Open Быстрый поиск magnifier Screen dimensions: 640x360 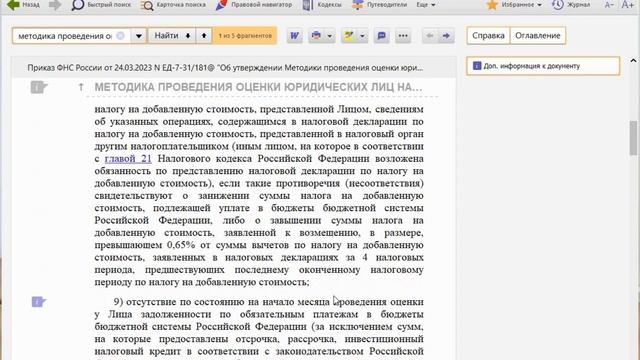(x=101, y=5)
